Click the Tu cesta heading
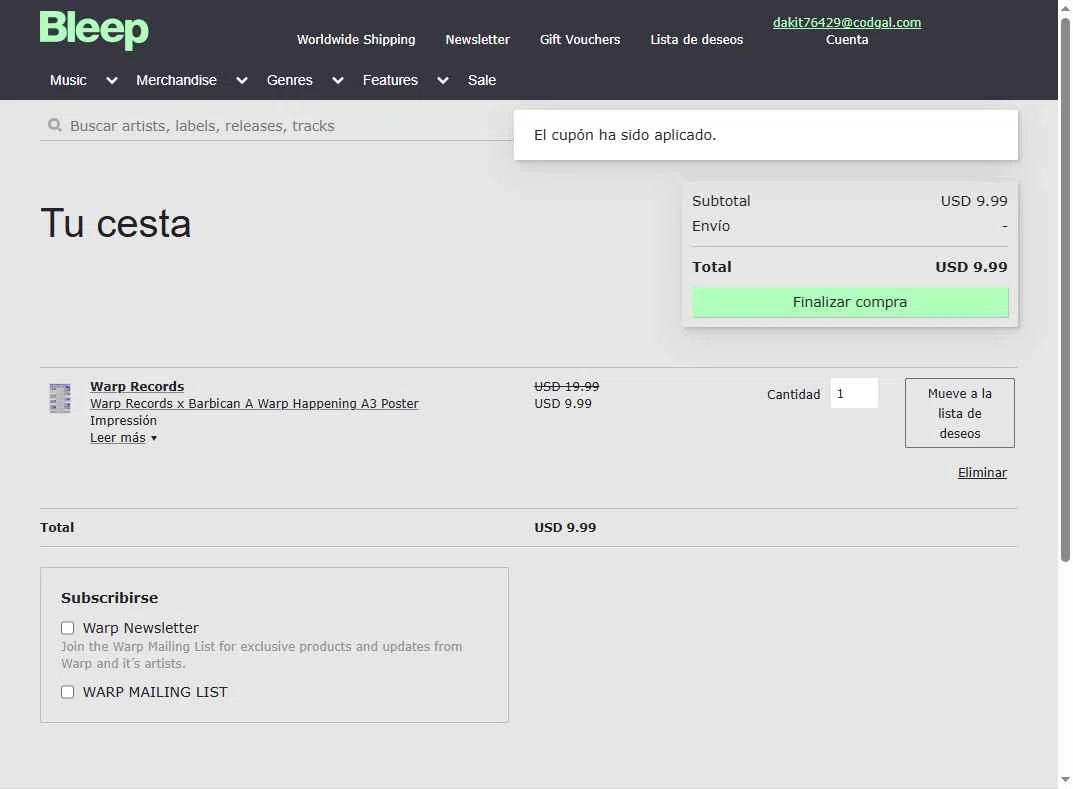 coord(116,224)
